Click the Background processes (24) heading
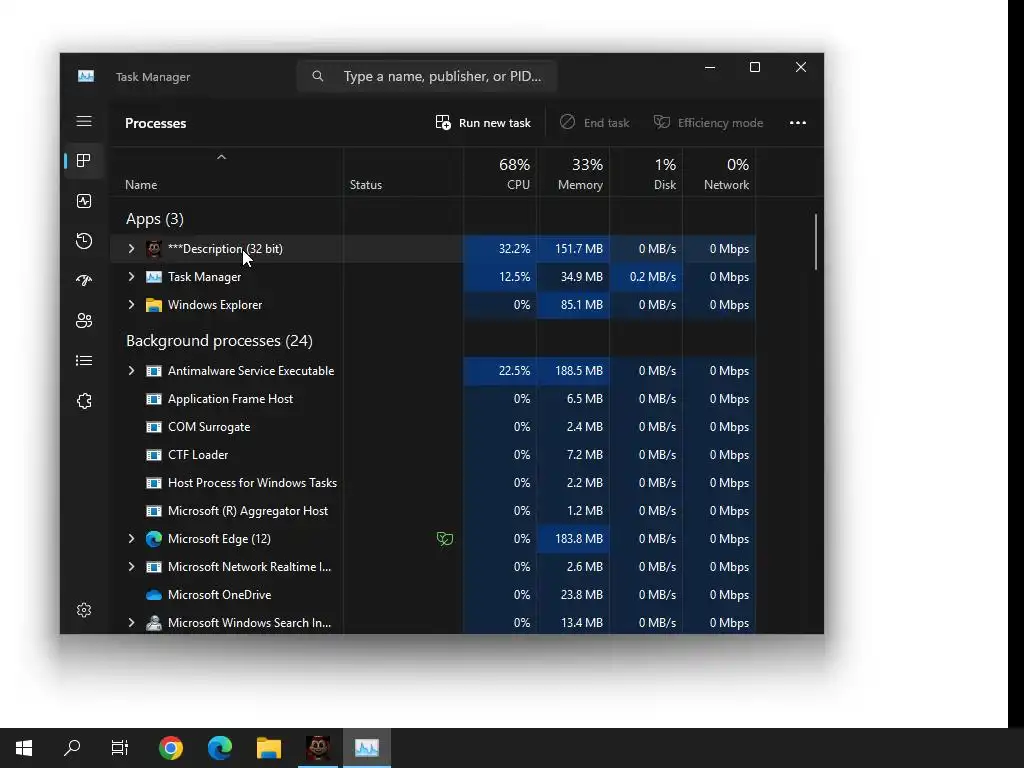1024x768 pixels. [x=219, y=341]
